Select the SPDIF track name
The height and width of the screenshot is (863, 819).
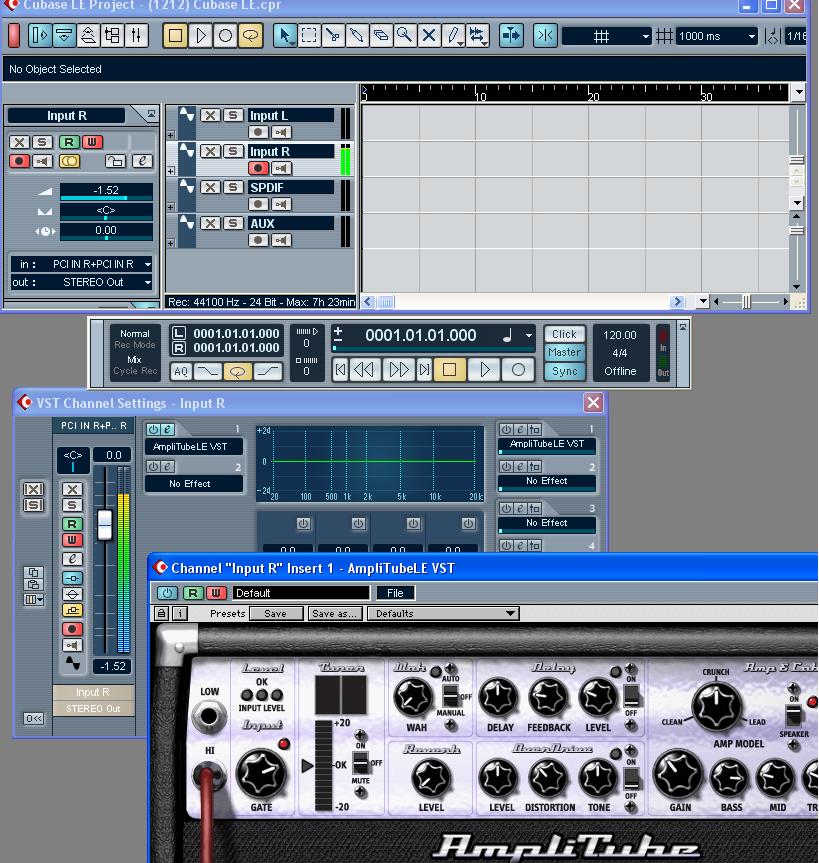(291, 187)
